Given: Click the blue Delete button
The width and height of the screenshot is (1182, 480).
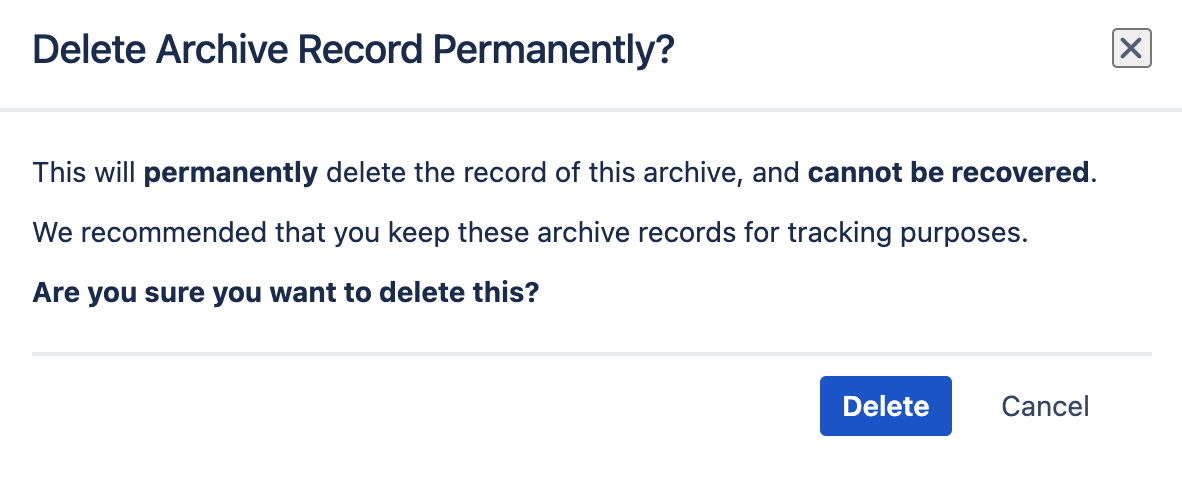Looking at the screenshot, I should (885, 406).
